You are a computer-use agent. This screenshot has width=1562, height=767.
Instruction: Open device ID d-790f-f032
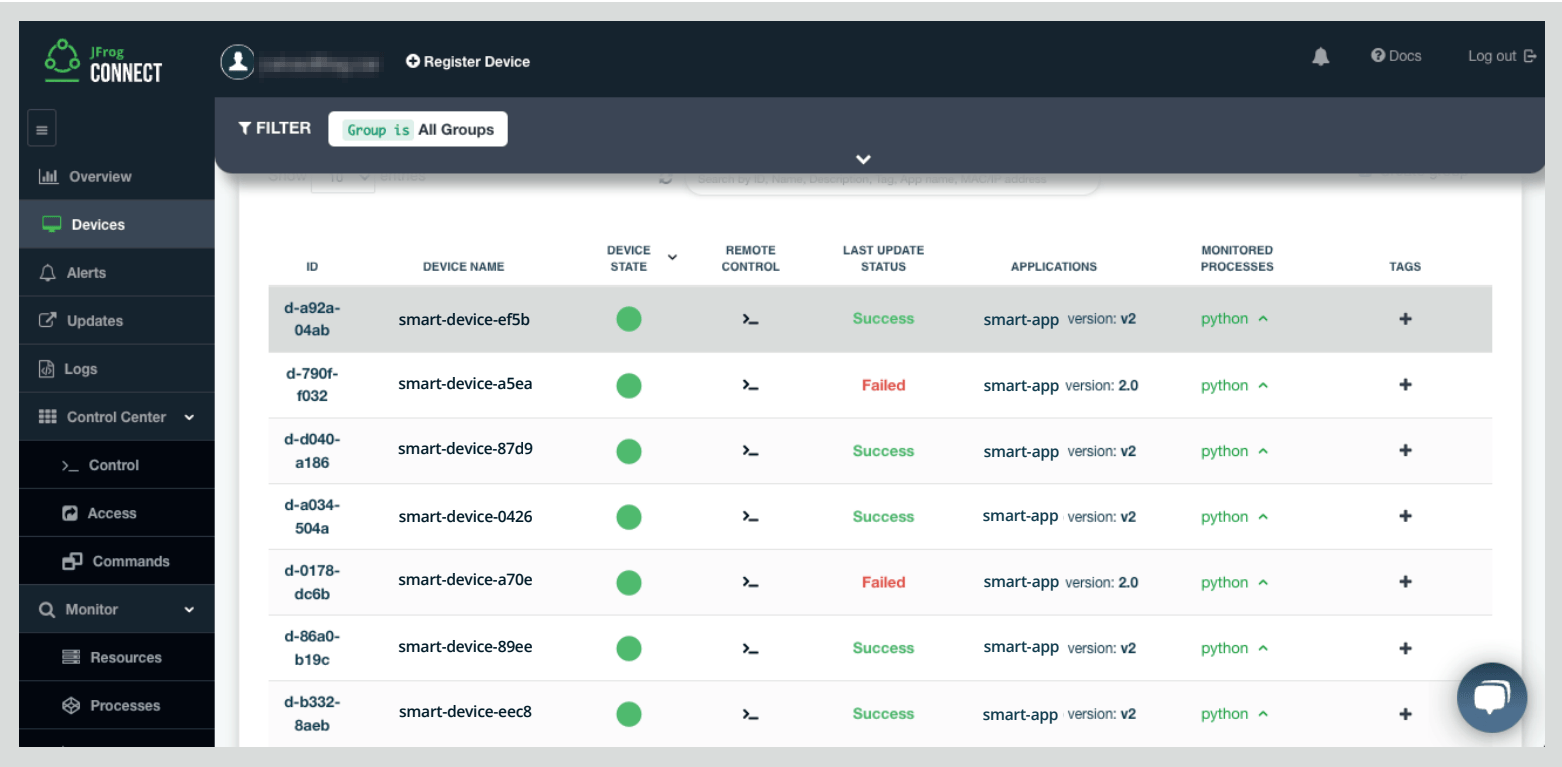312,385
